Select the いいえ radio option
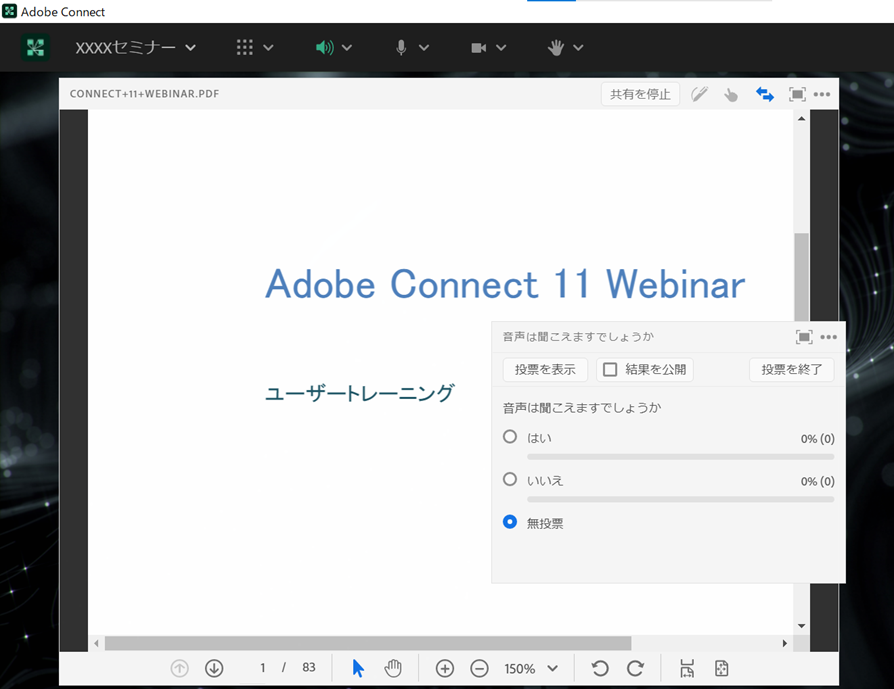 point(510,479)
